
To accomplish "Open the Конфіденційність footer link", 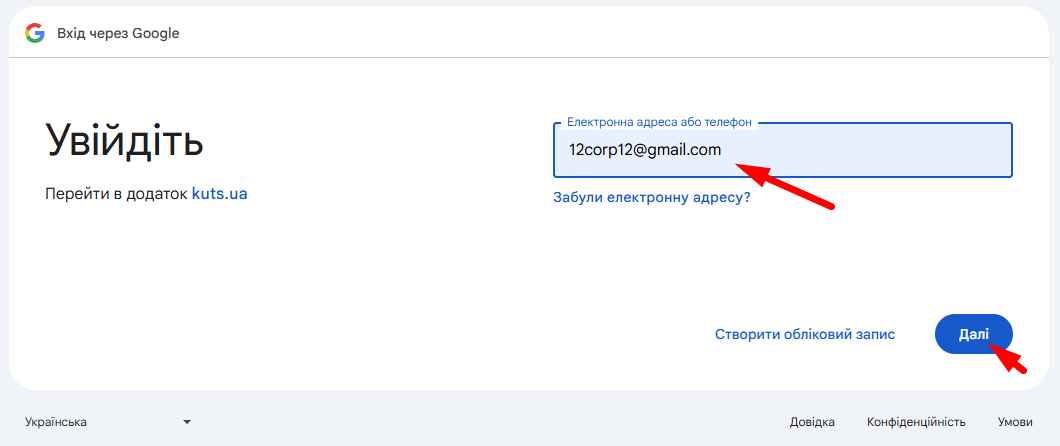I will point(915,422).
